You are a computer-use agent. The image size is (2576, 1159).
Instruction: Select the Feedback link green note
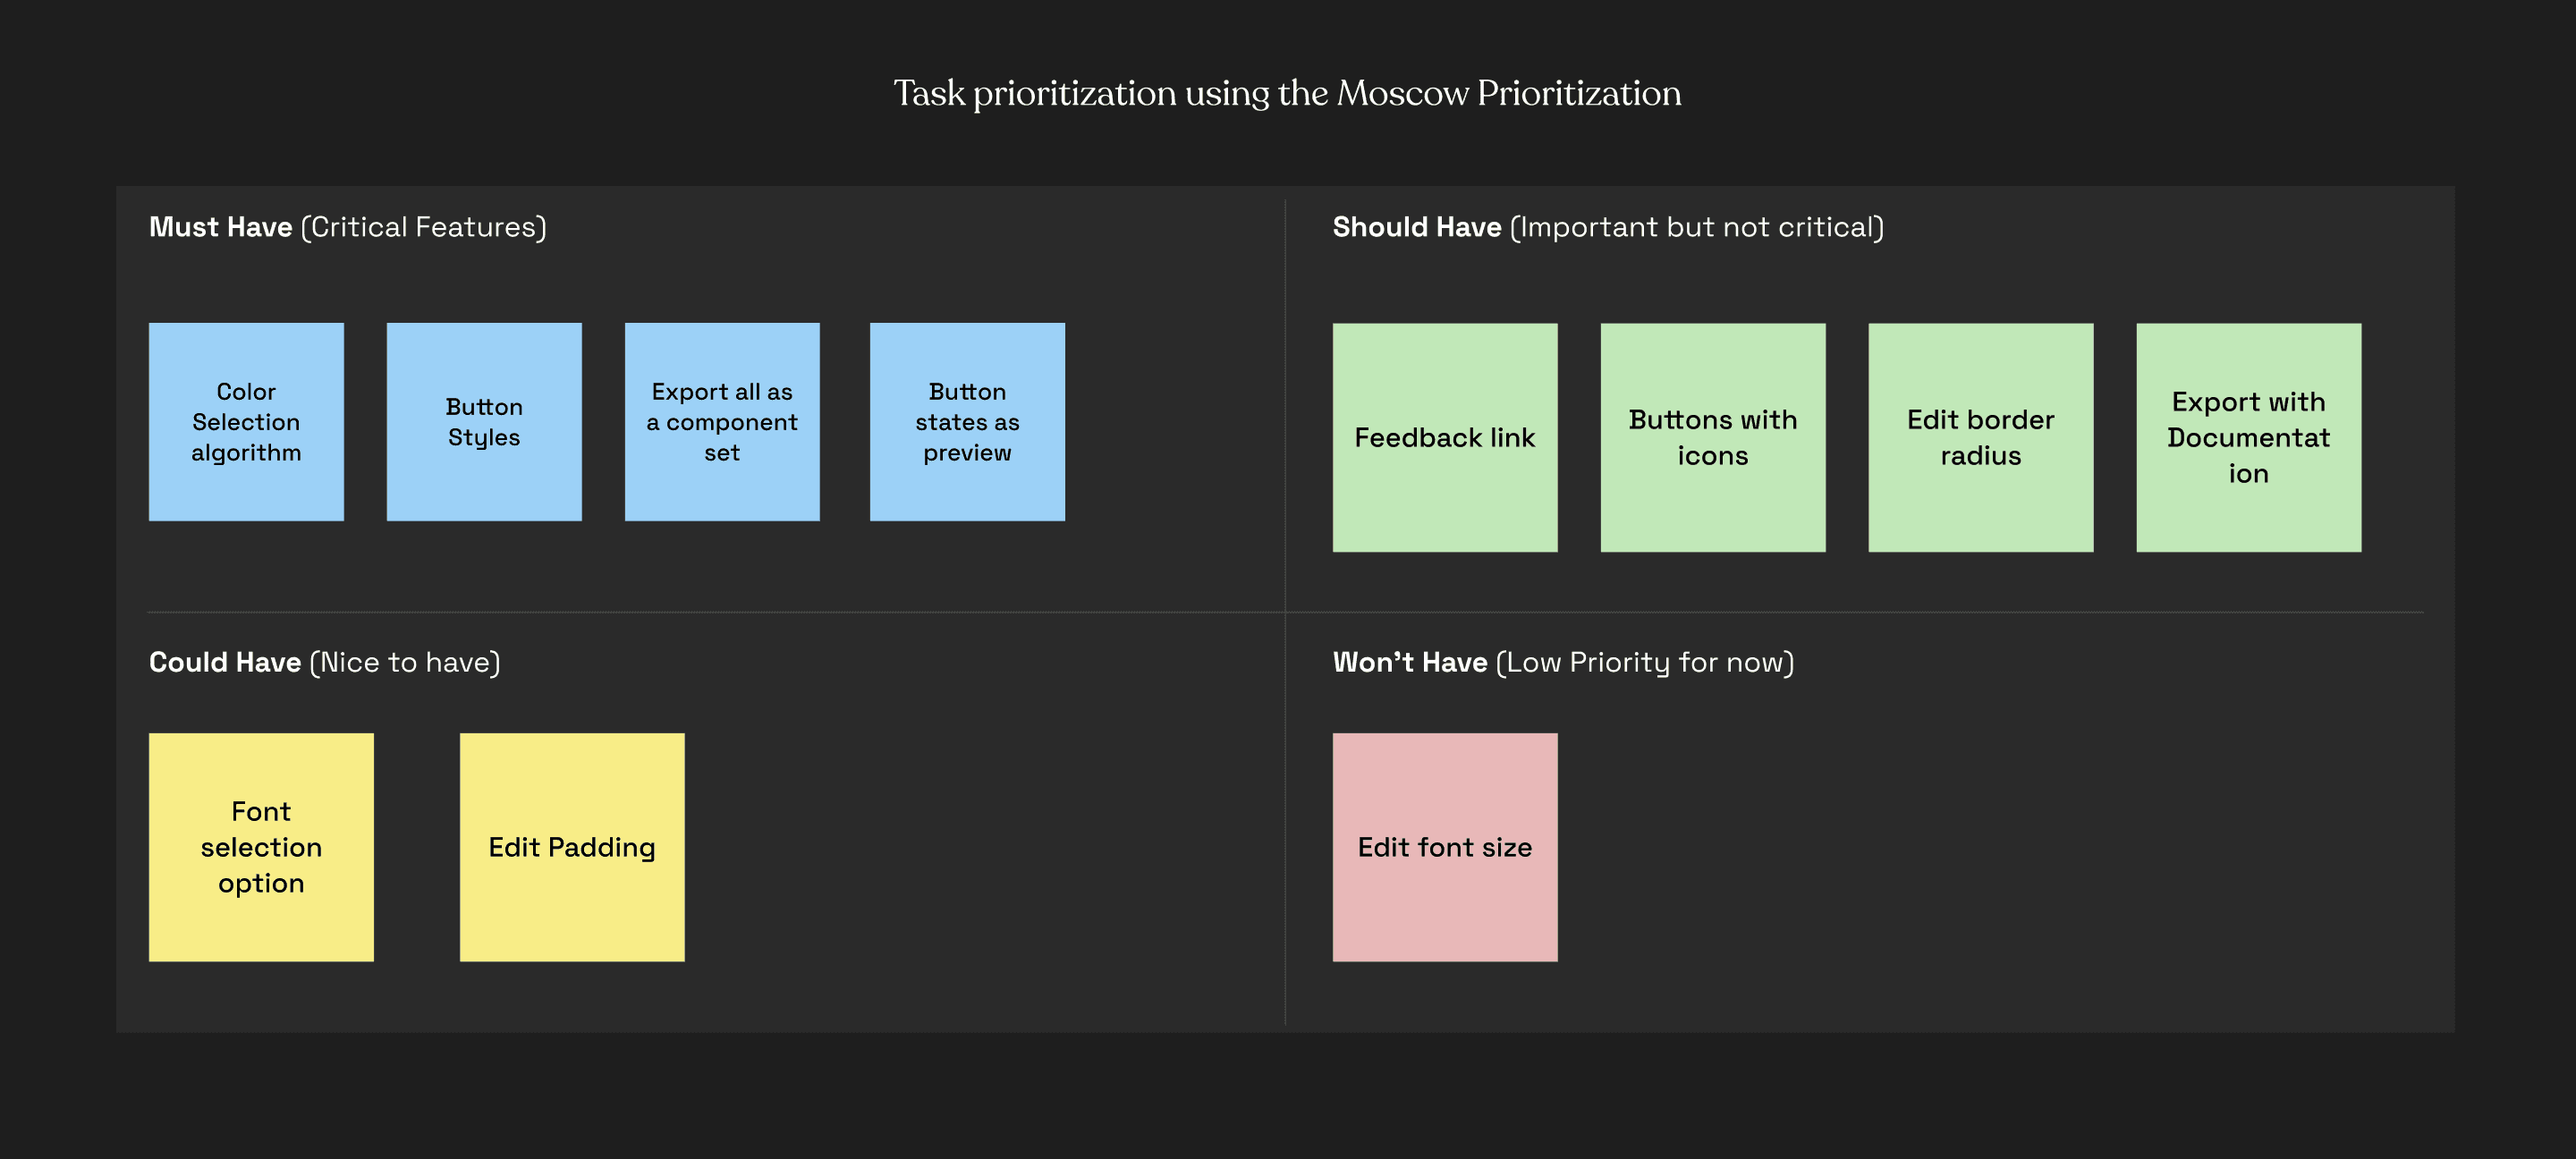point(1445,437)
